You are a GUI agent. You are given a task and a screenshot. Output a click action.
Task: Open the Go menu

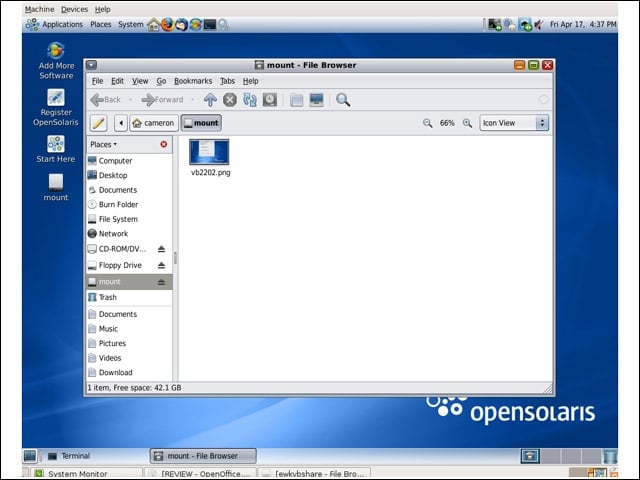point(161,81)
